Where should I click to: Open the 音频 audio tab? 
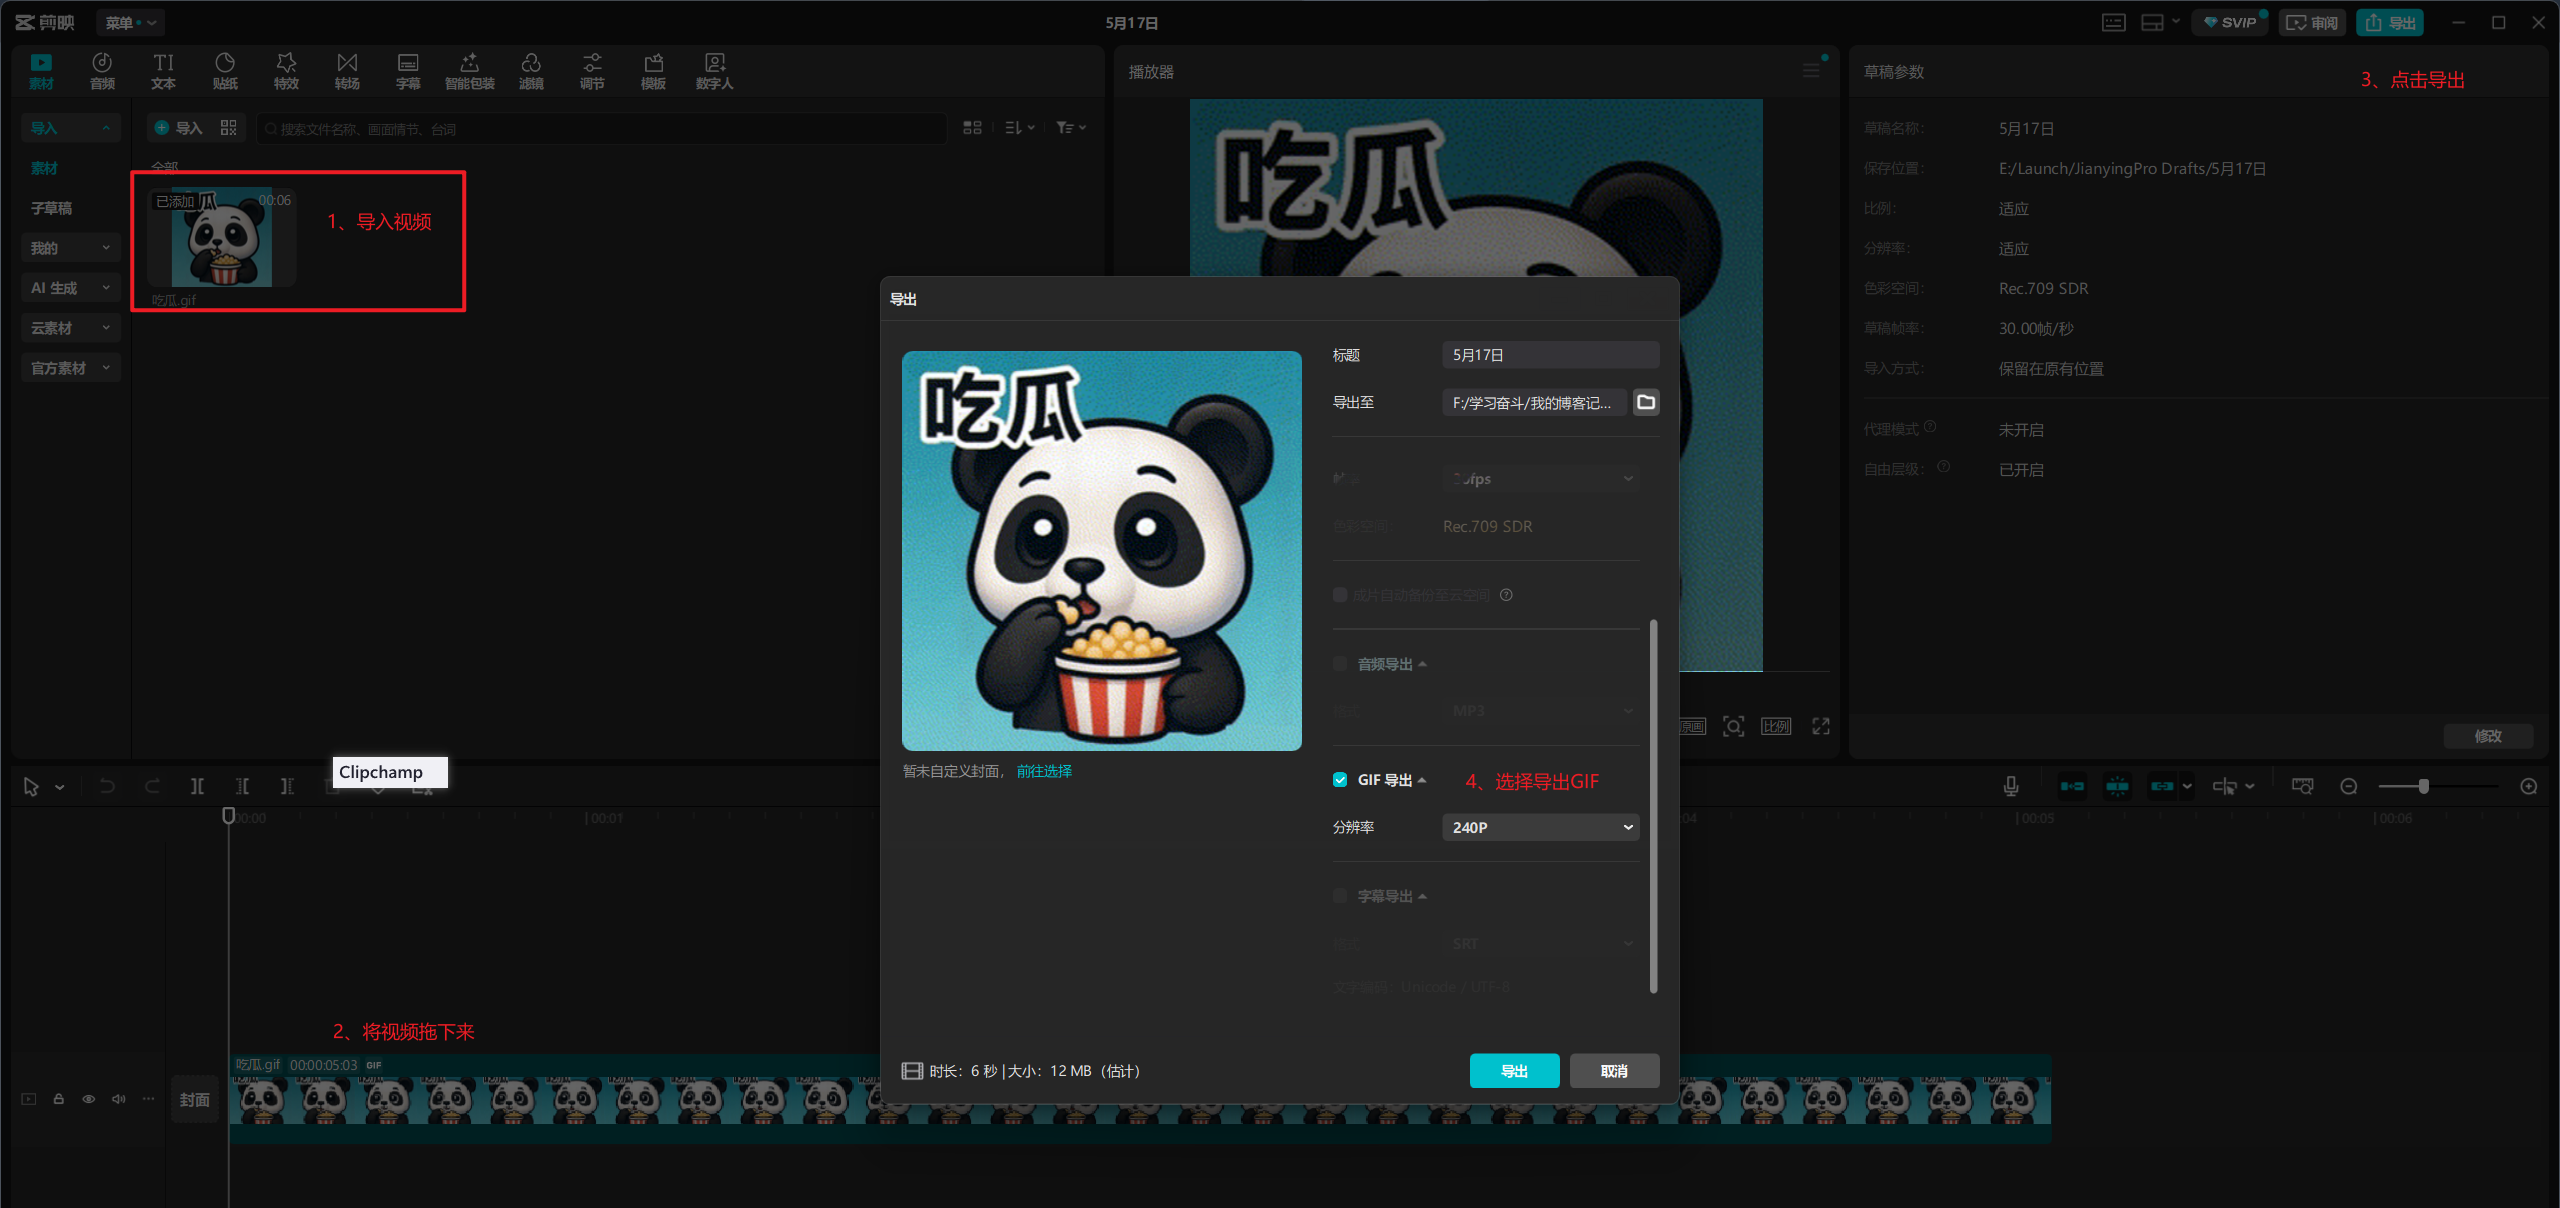[102, 71]
